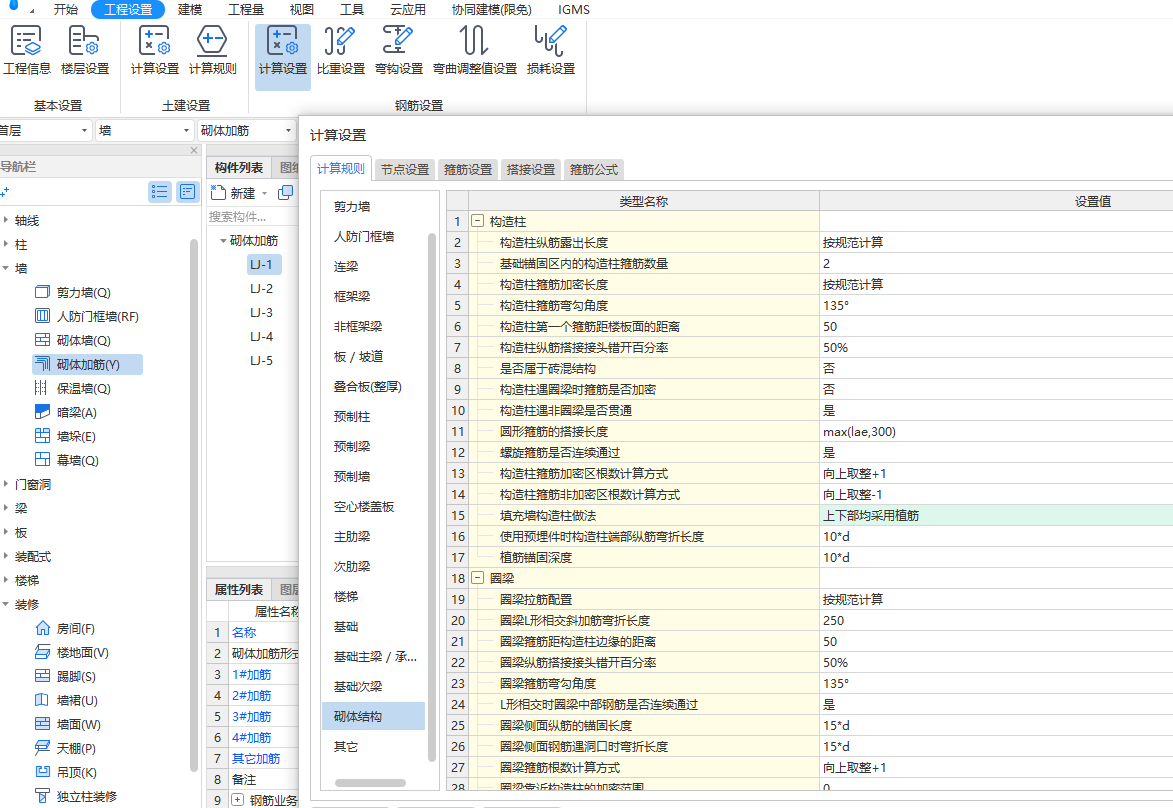The height and width of the screenshot is (808, 1173).
Task: Select the 墙面(W) icon under 装修
Action: pyautogui.click(x=43, y=723)
